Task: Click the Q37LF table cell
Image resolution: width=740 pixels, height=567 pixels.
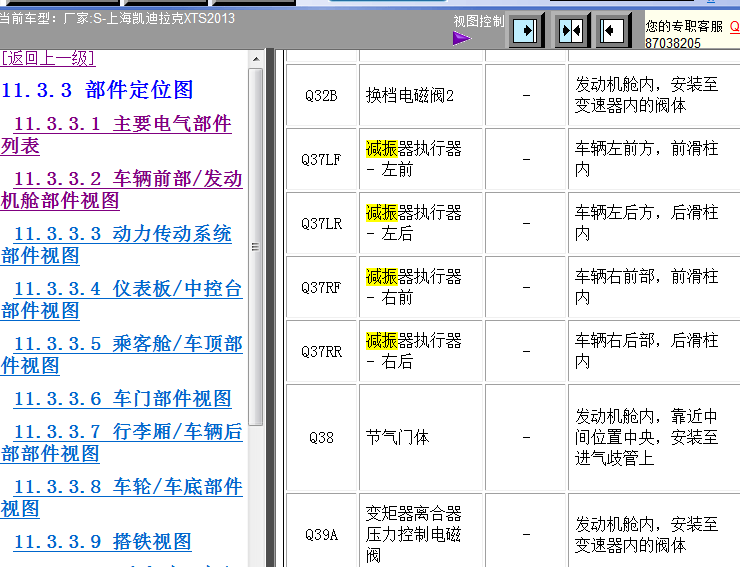Action: pos(321,159)
